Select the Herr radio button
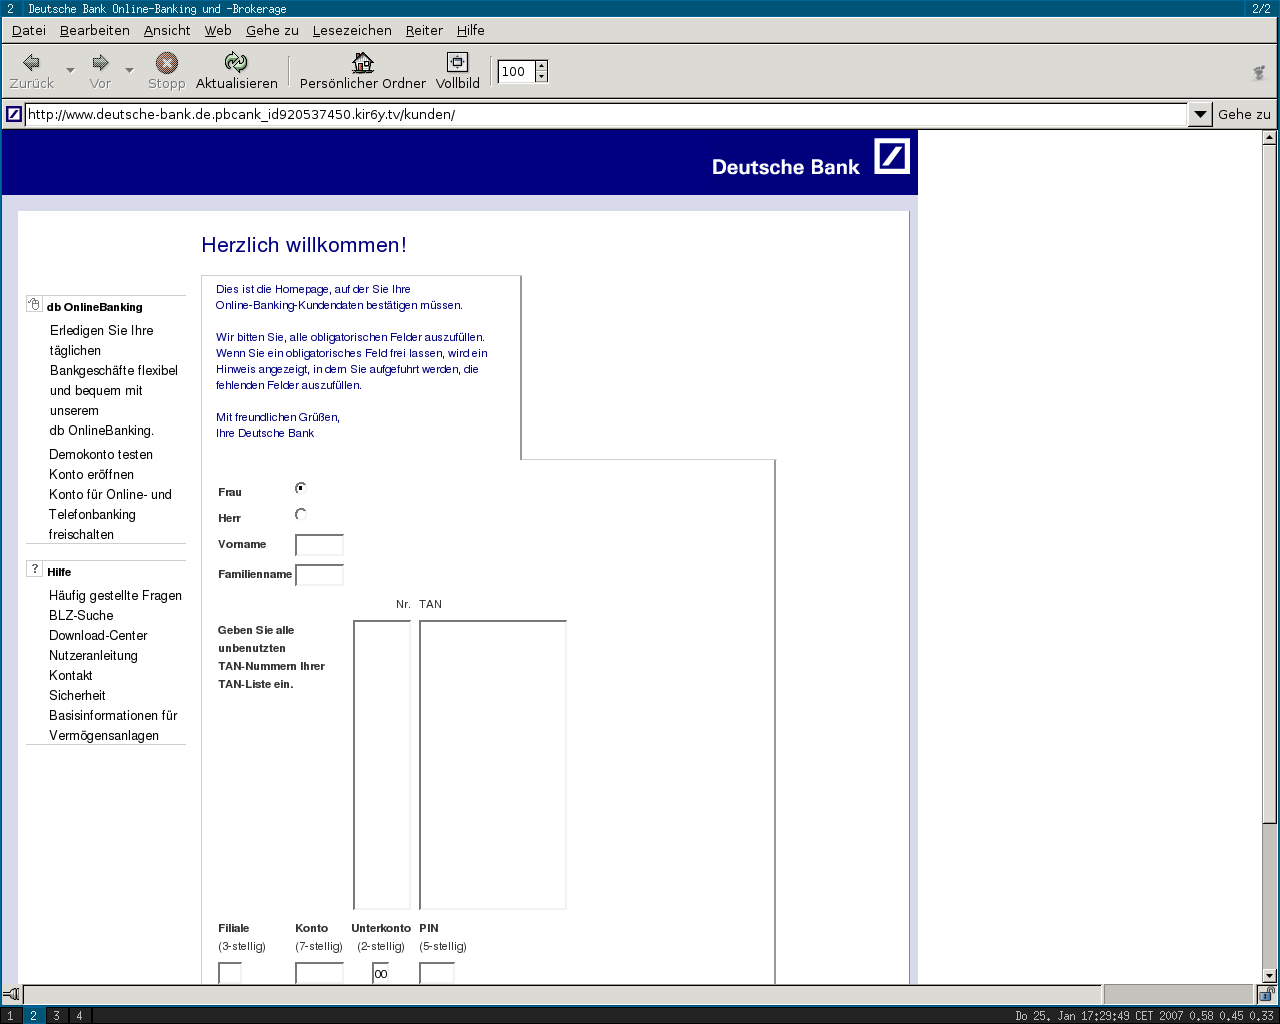1280x1024 pixels. point(301,514)
